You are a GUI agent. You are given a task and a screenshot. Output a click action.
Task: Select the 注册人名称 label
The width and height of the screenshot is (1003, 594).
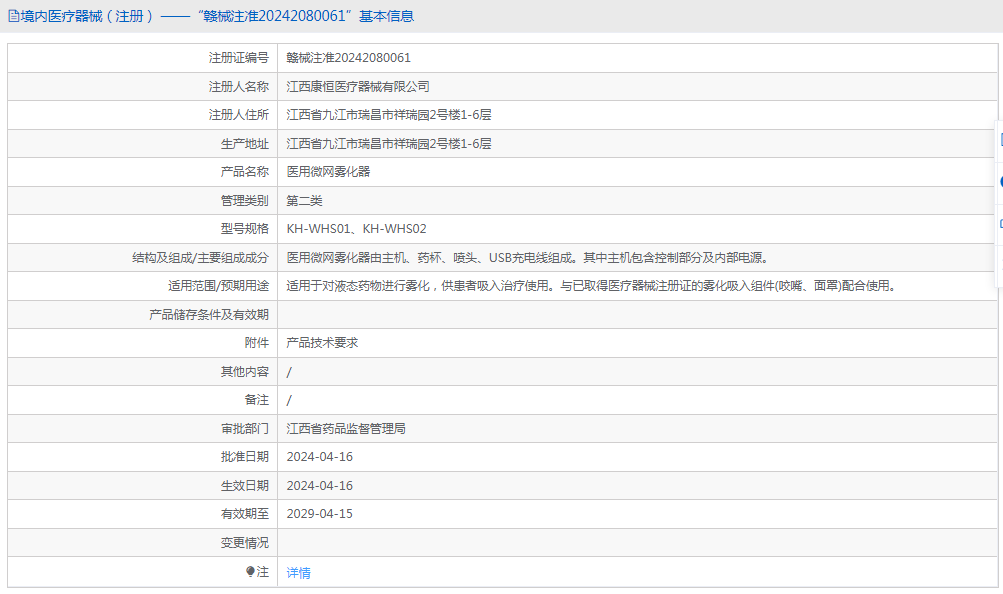click(239, 86)
